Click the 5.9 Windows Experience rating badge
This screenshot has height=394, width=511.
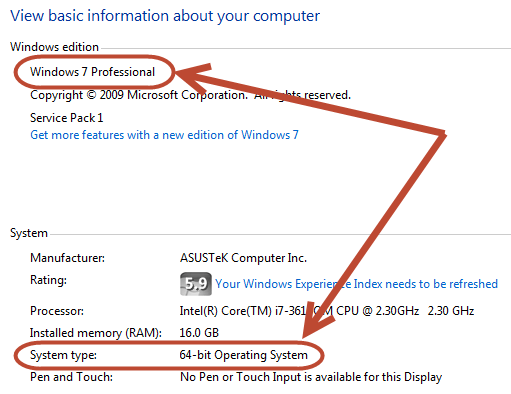[x=196, y=284]
